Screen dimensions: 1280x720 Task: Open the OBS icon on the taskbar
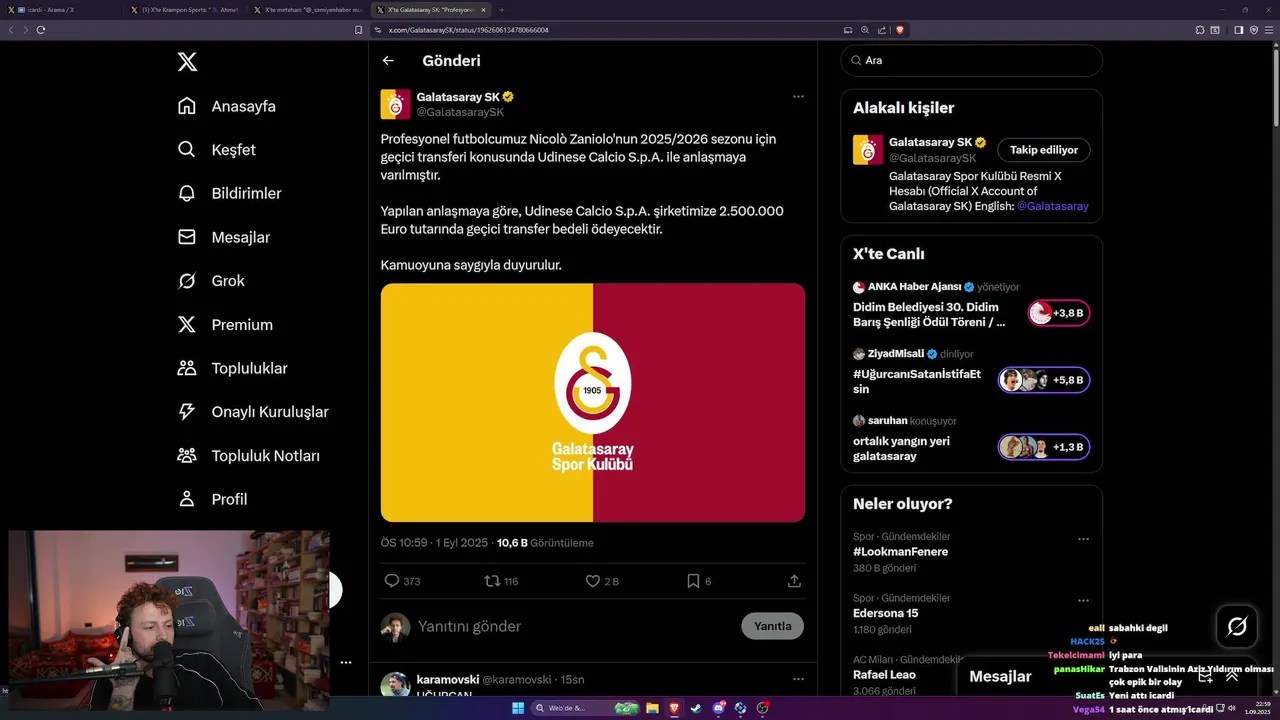pos(762,708)
